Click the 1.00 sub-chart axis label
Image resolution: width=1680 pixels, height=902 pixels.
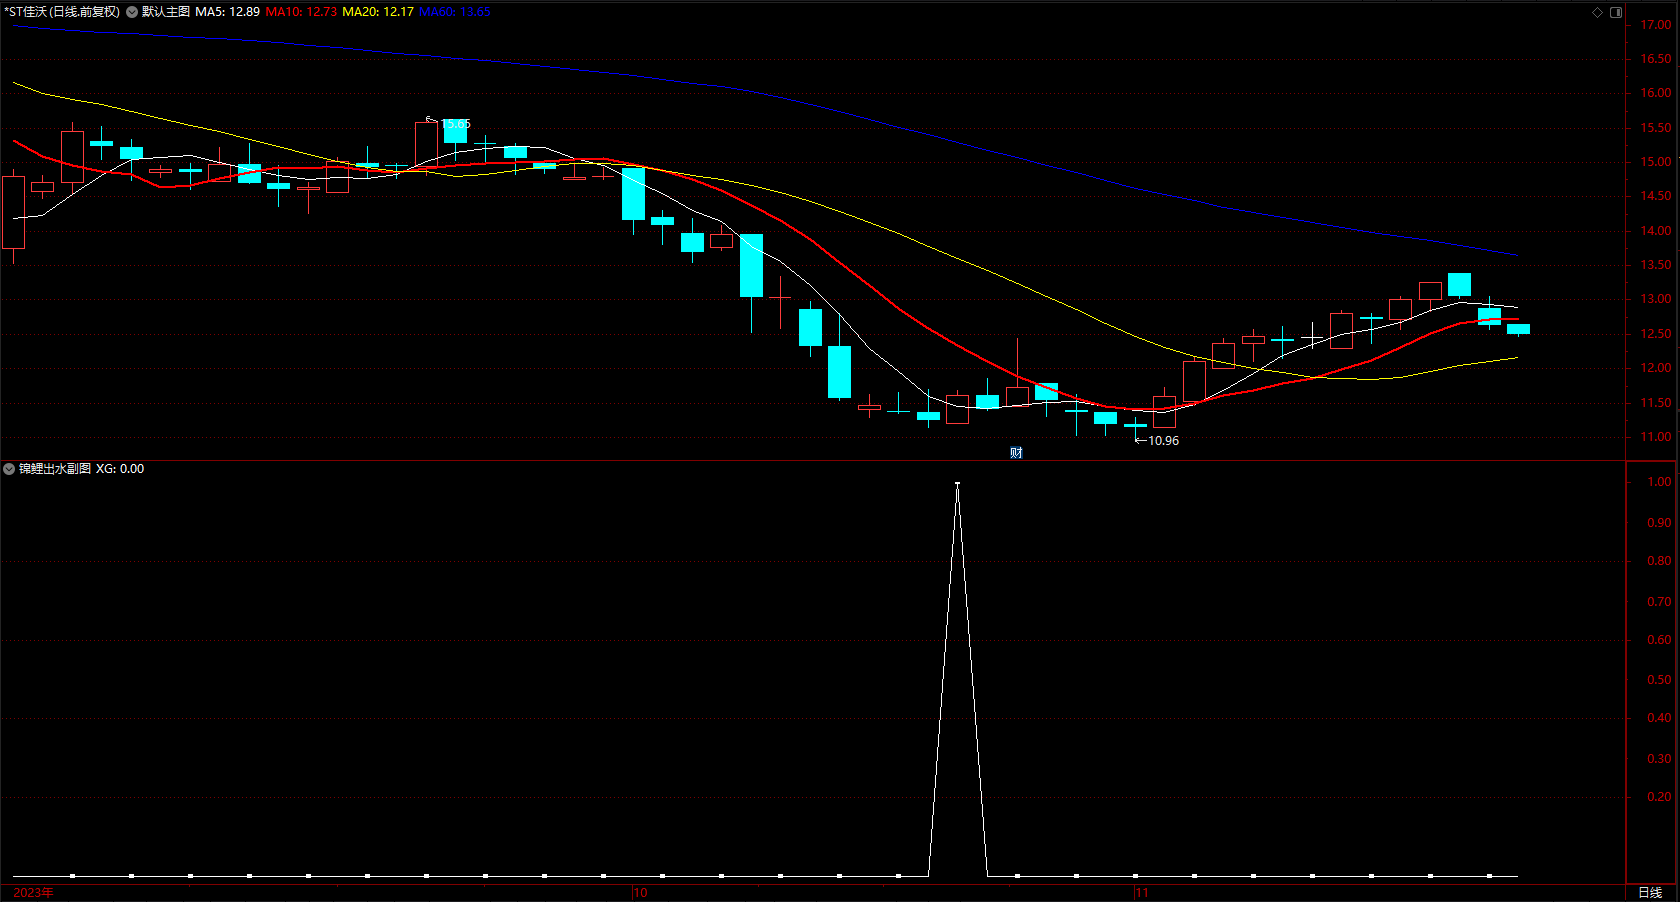pos(1659,482)
